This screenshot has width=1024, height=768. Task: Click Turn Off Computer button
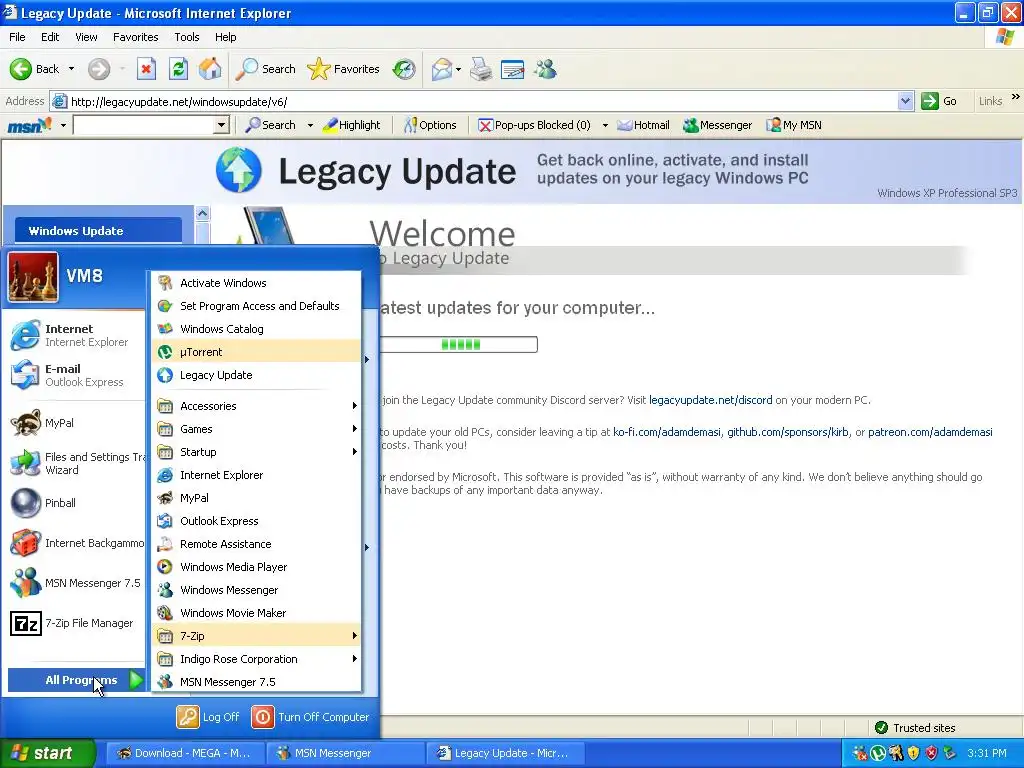pos(311,717)
